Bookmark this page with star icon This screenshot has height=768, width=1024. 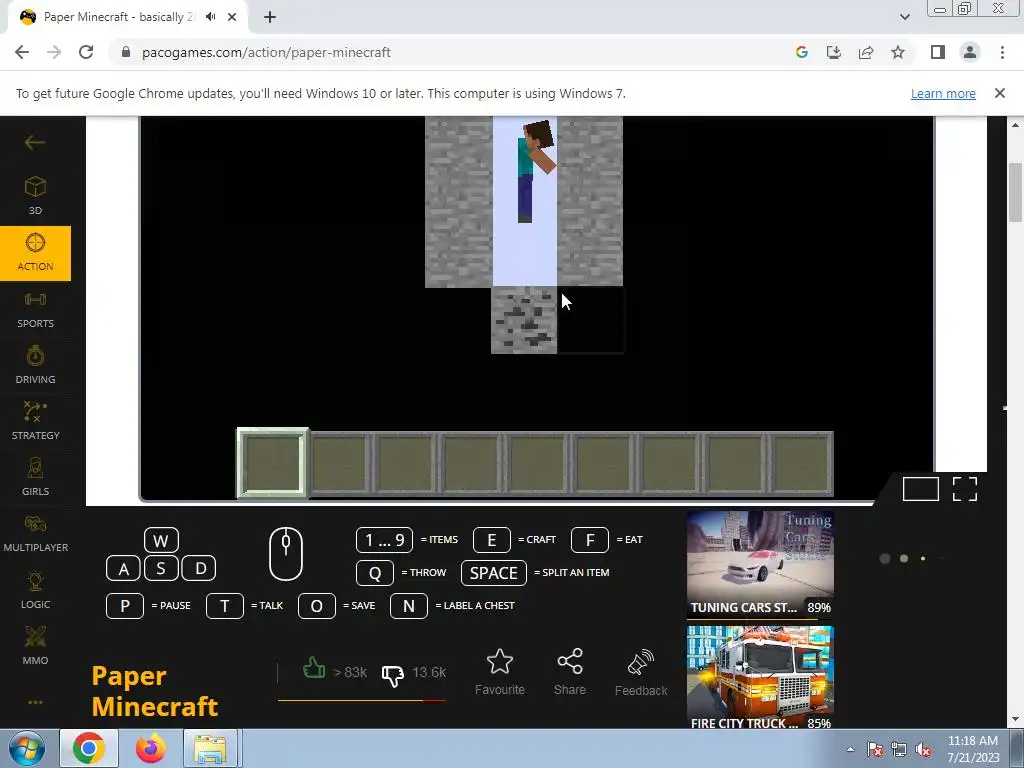click(898, 52)
